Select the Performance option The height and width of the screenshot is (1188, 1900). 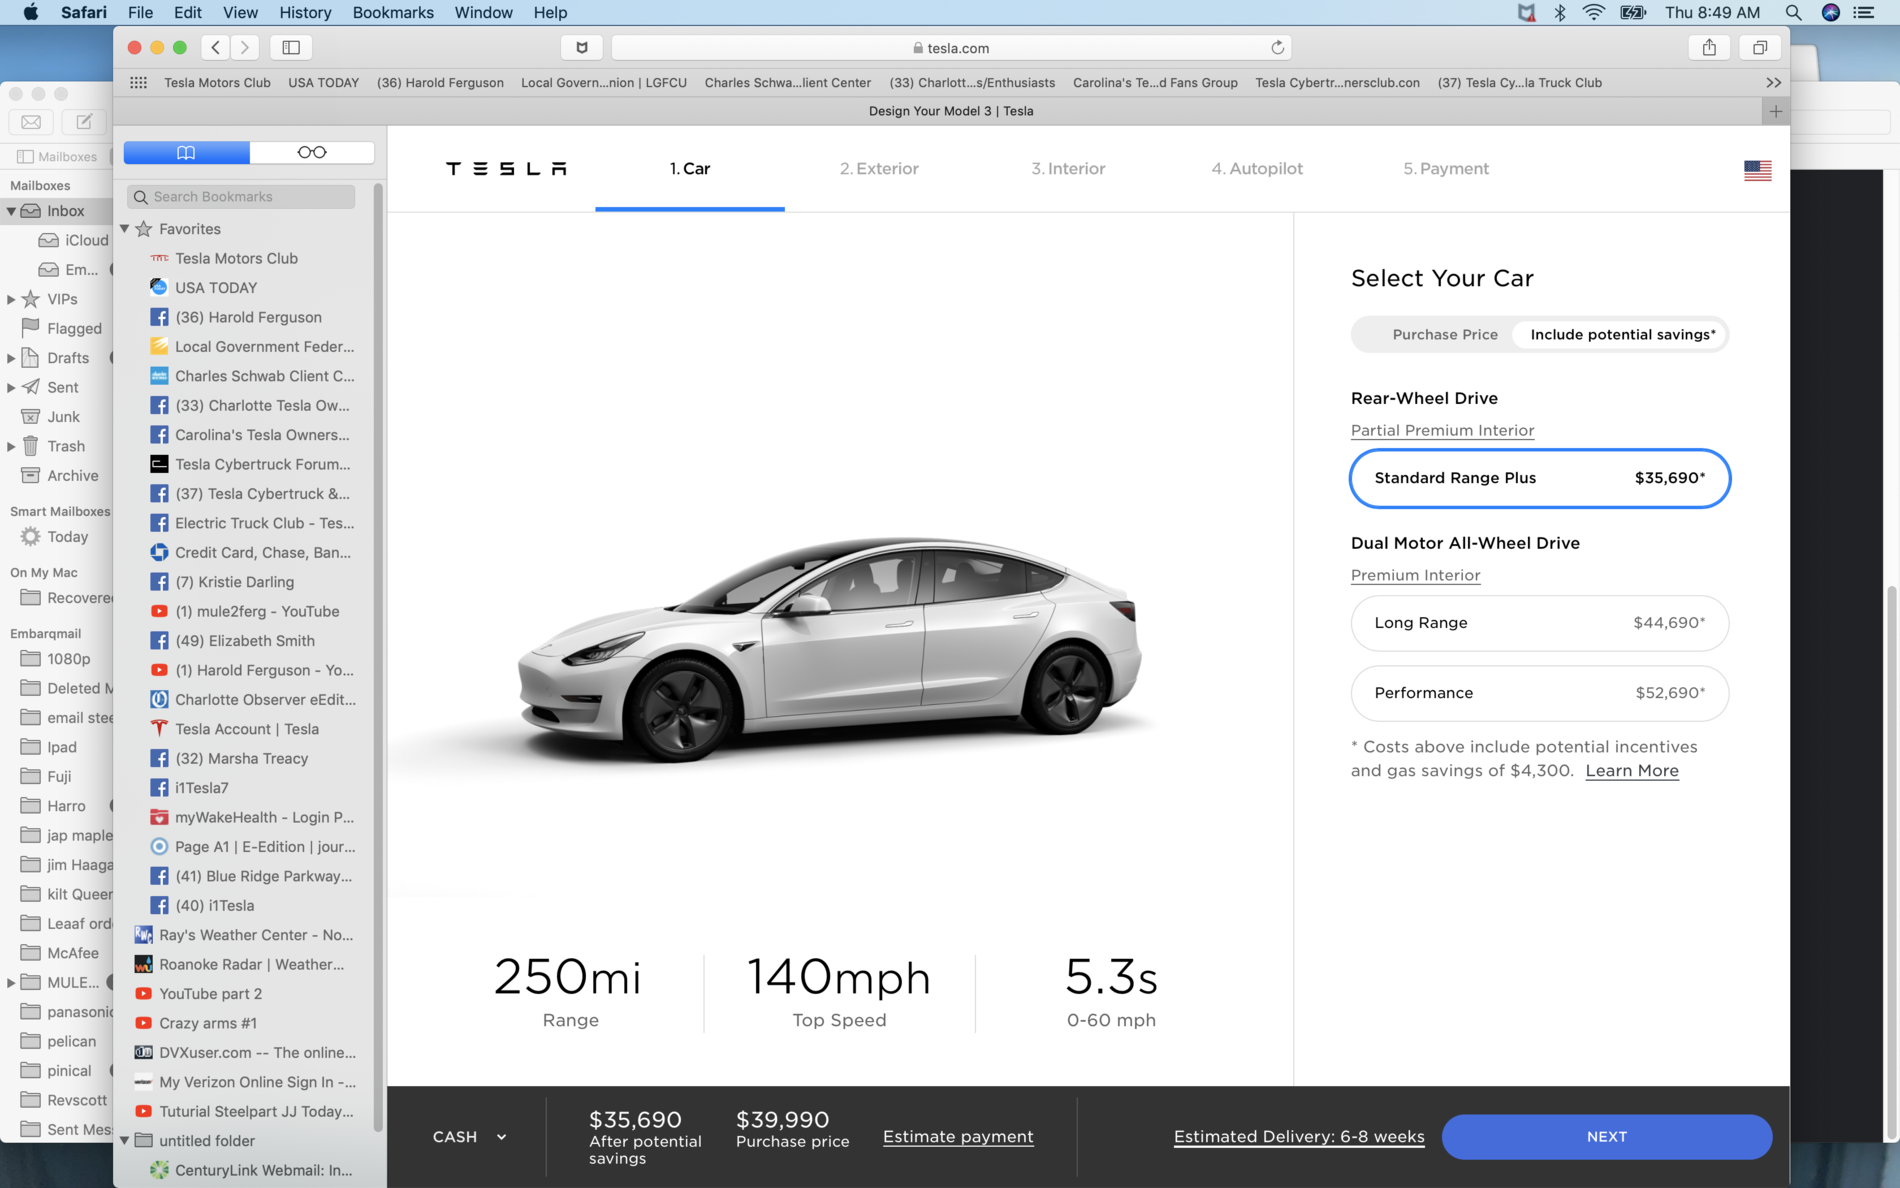coord(1539,693)
